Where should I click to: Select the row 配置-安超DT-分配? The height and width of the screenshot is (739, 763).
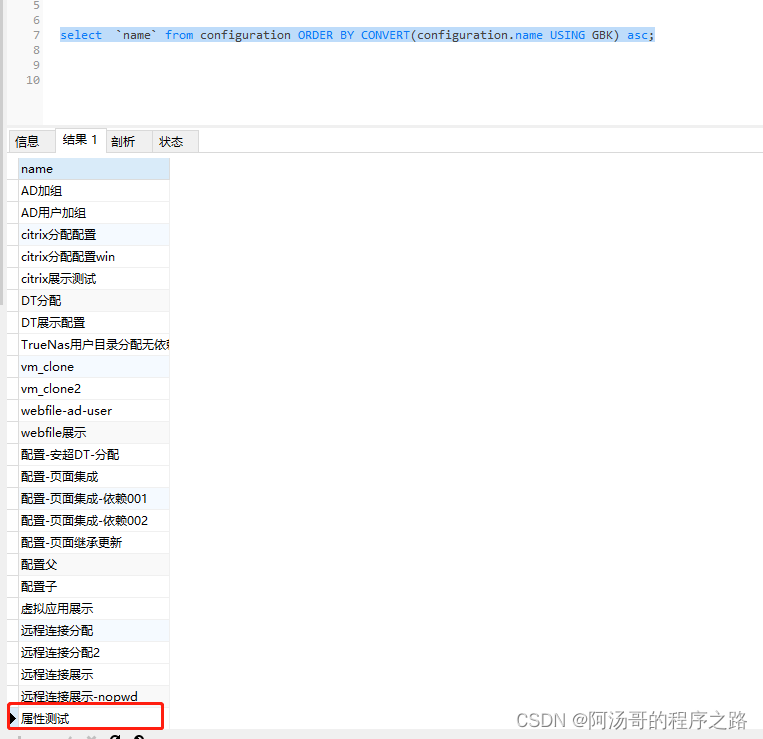pyautogui.click(x=94, y=454)
